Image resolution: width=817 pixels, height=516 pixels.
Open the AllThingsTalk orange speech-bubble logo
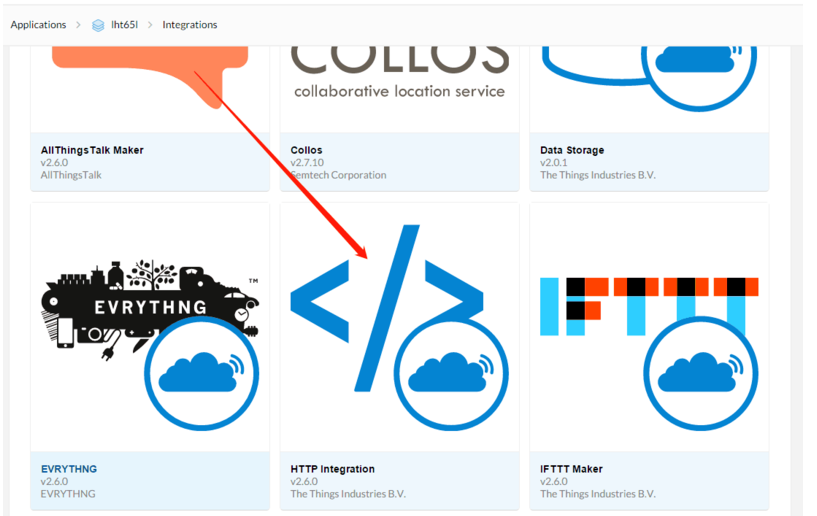pos(150,77)
